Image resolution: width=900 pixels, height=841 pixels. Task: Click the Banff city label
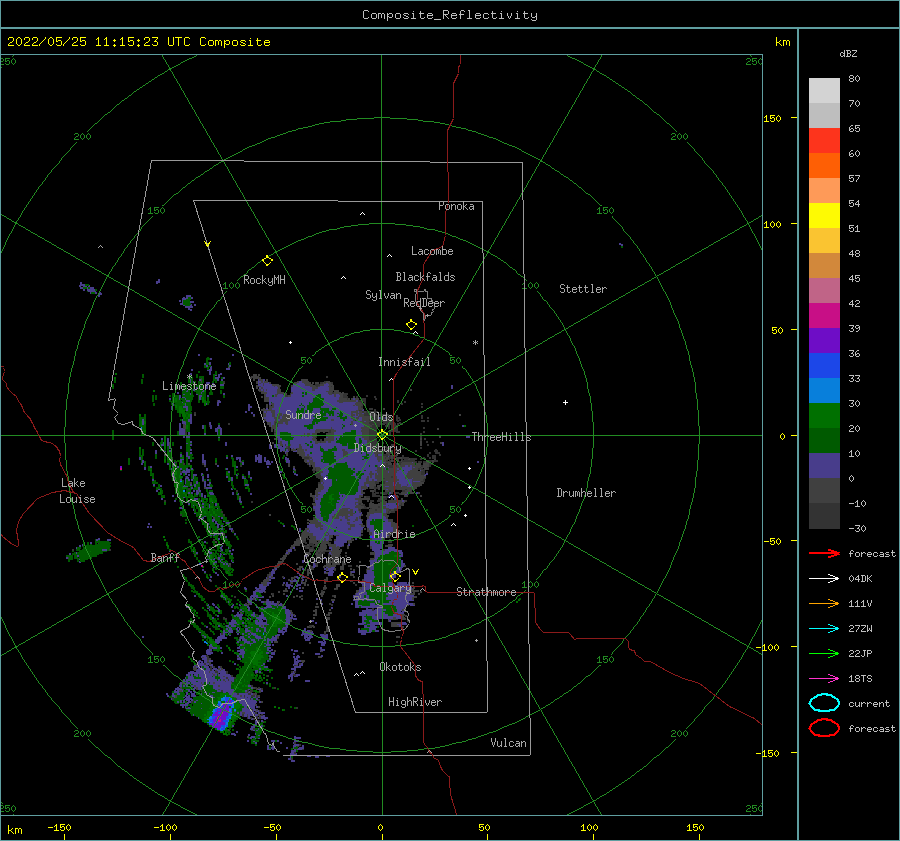165,557
